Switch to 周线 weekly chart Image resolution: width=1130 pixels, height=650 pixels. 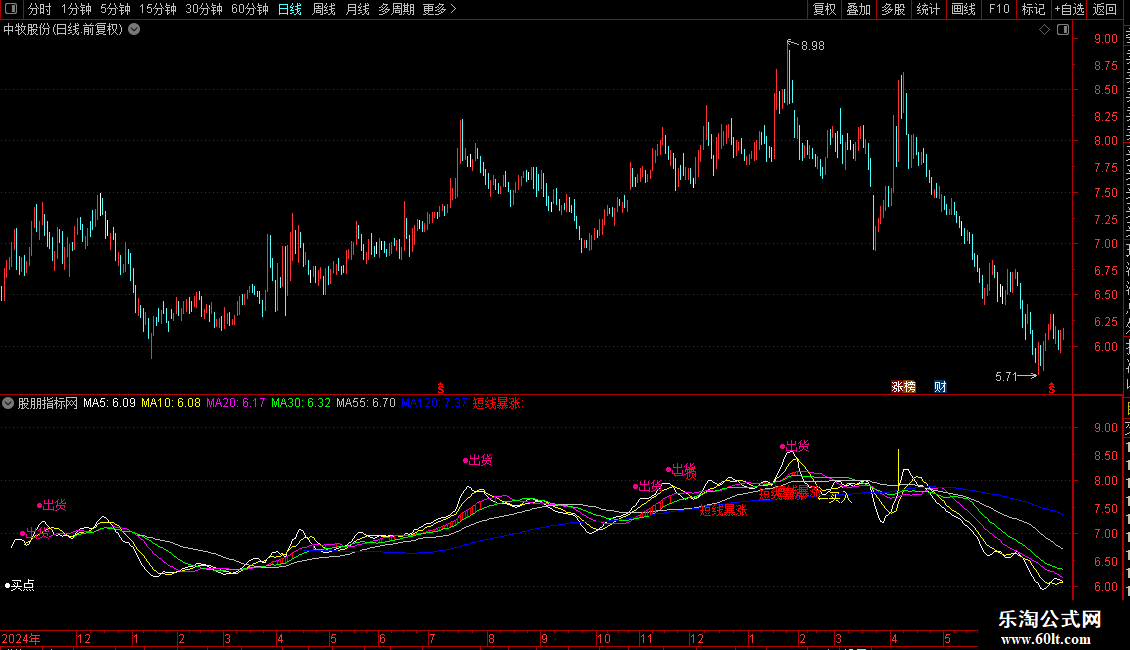point(324,9)
